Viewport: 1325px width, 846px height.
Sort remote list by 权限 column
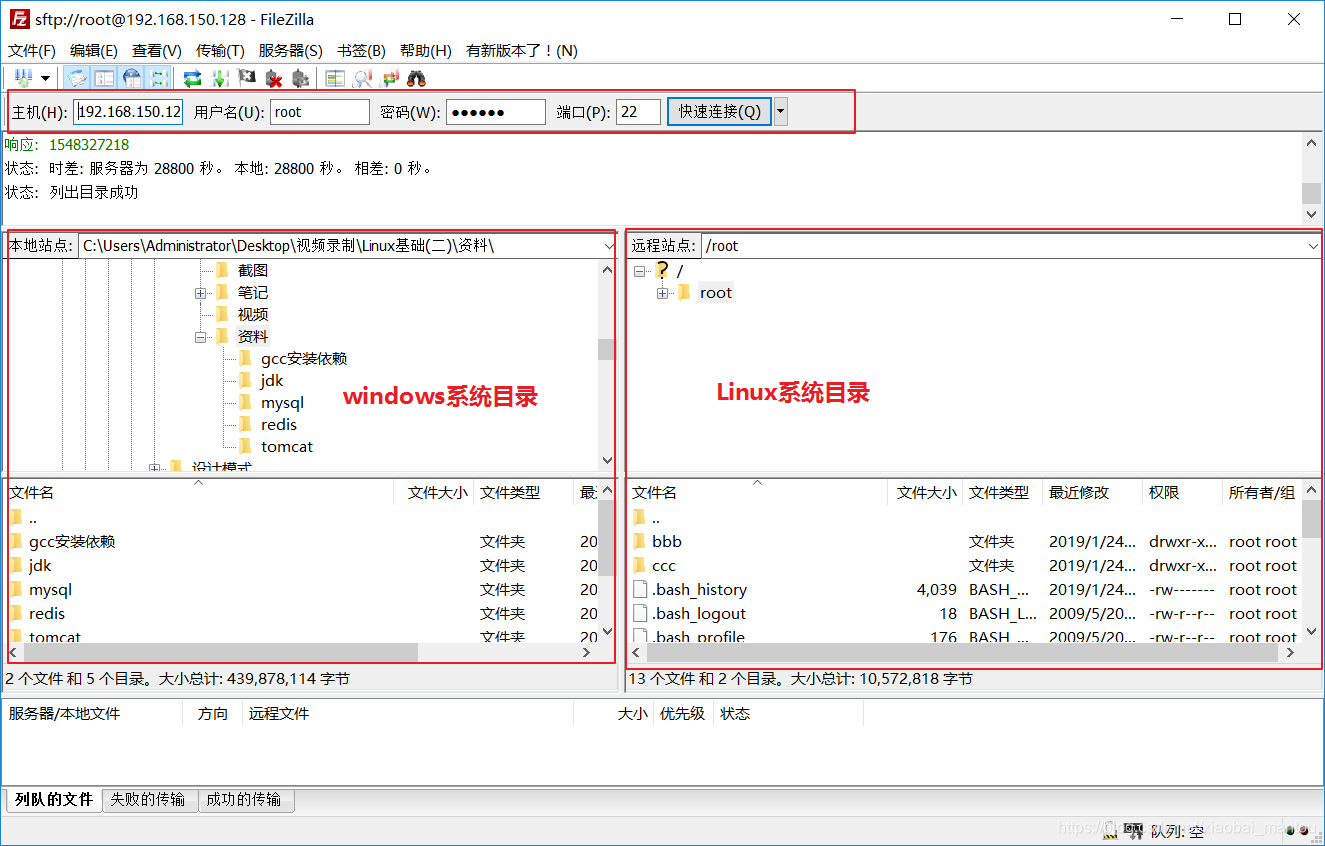(x=1182, y=492)
